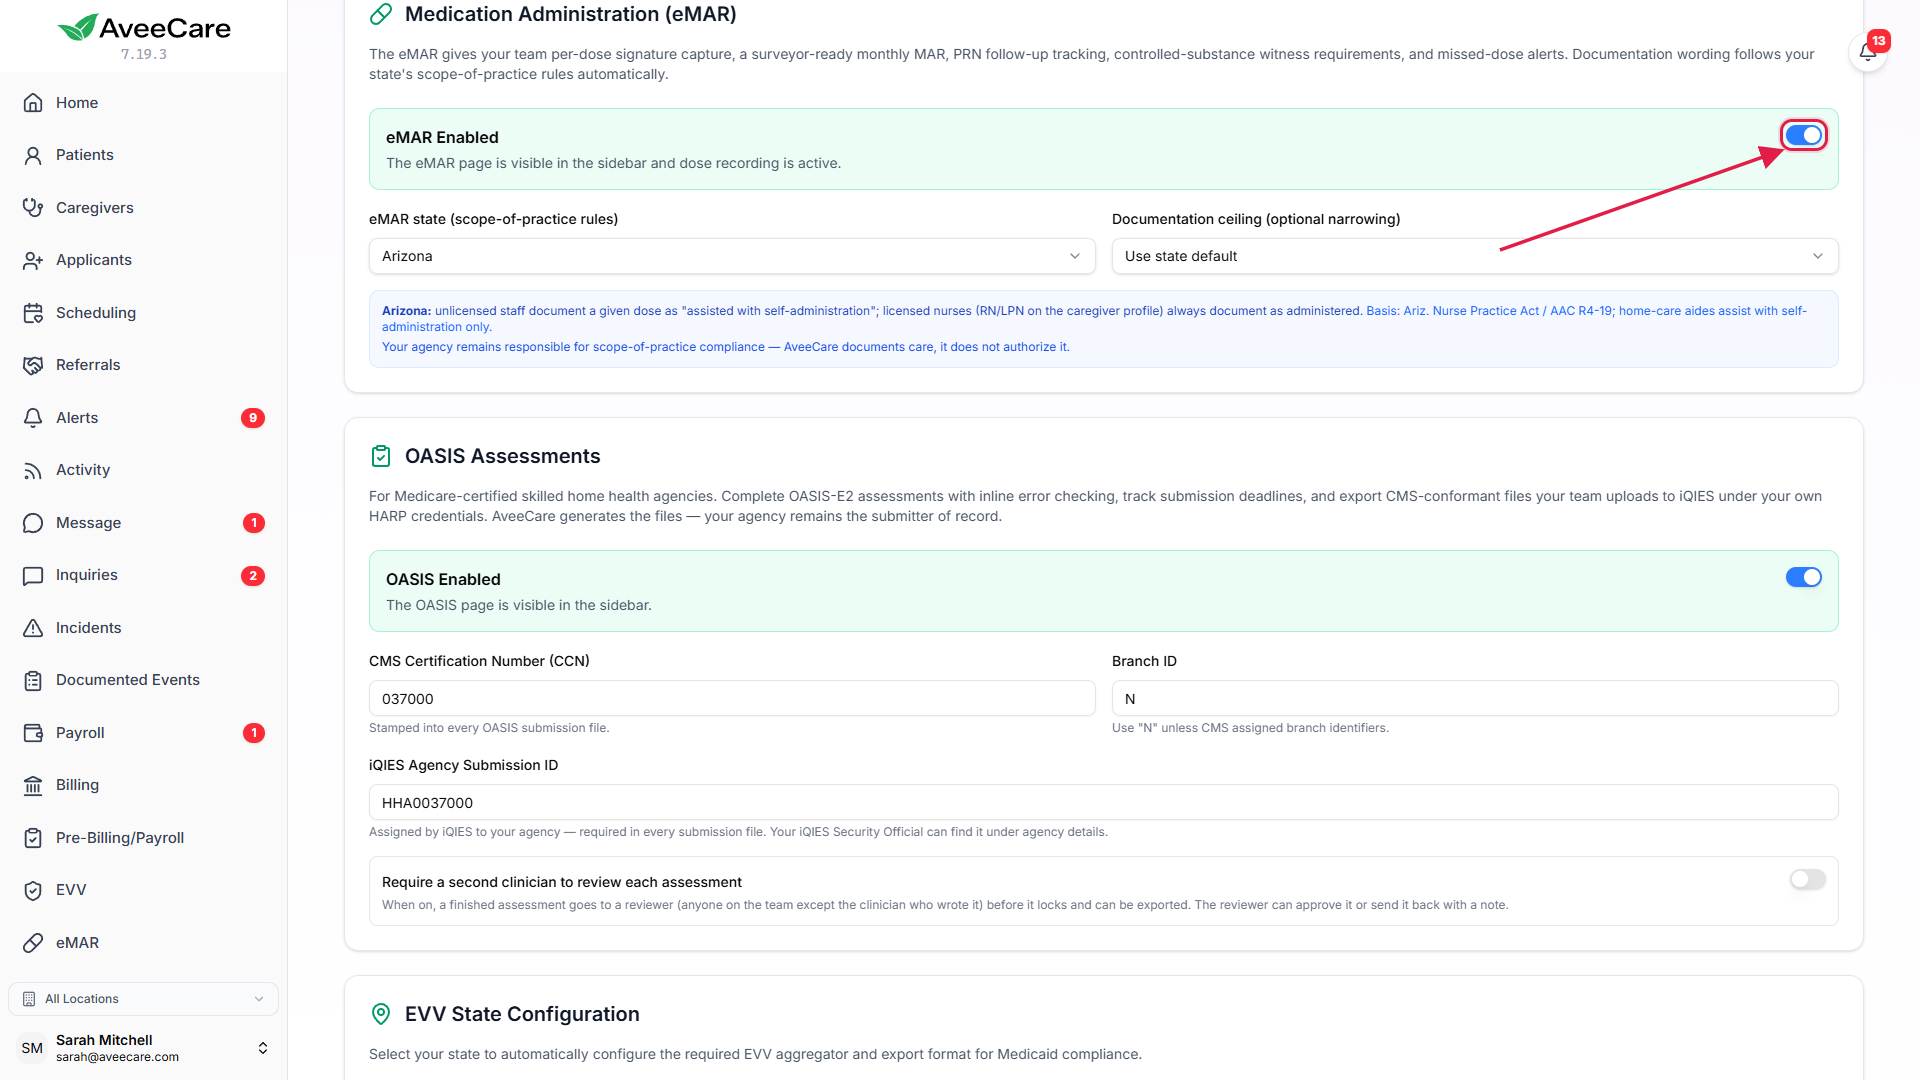Click the CMS Certification Number field
This screenshot has height=1080, width=1920.
[732, 698]
